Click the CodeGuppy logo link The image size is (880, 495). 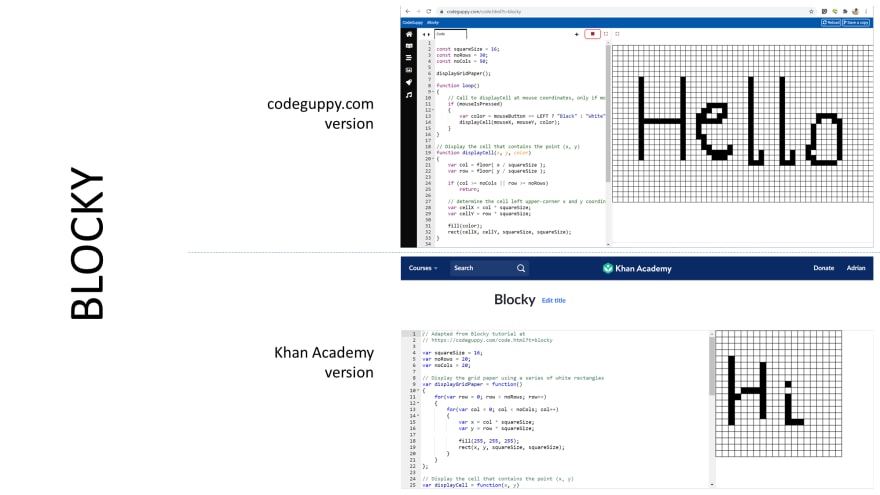pos(412,22)
